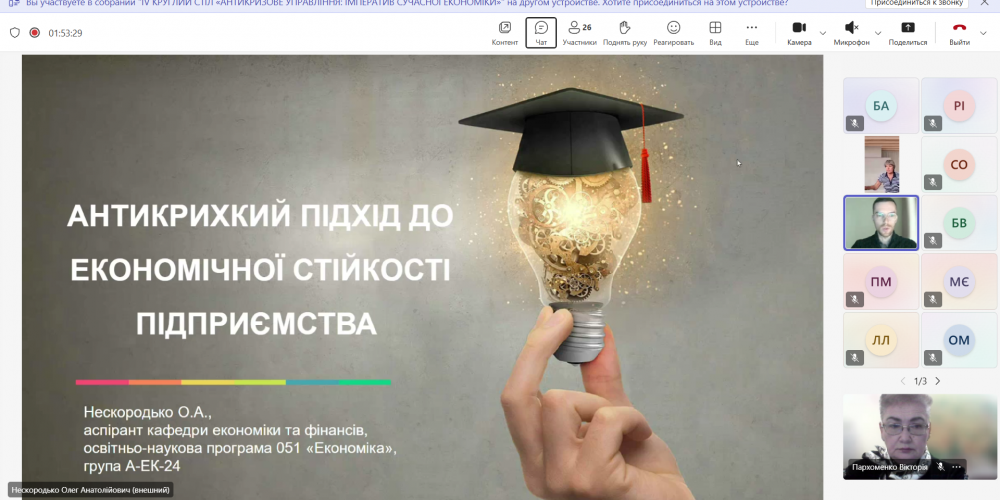This screenshot has width=1000, height=500.
Task: Click mic icon beside Пархоменко Вікторія name
Action: pos(940,467)
